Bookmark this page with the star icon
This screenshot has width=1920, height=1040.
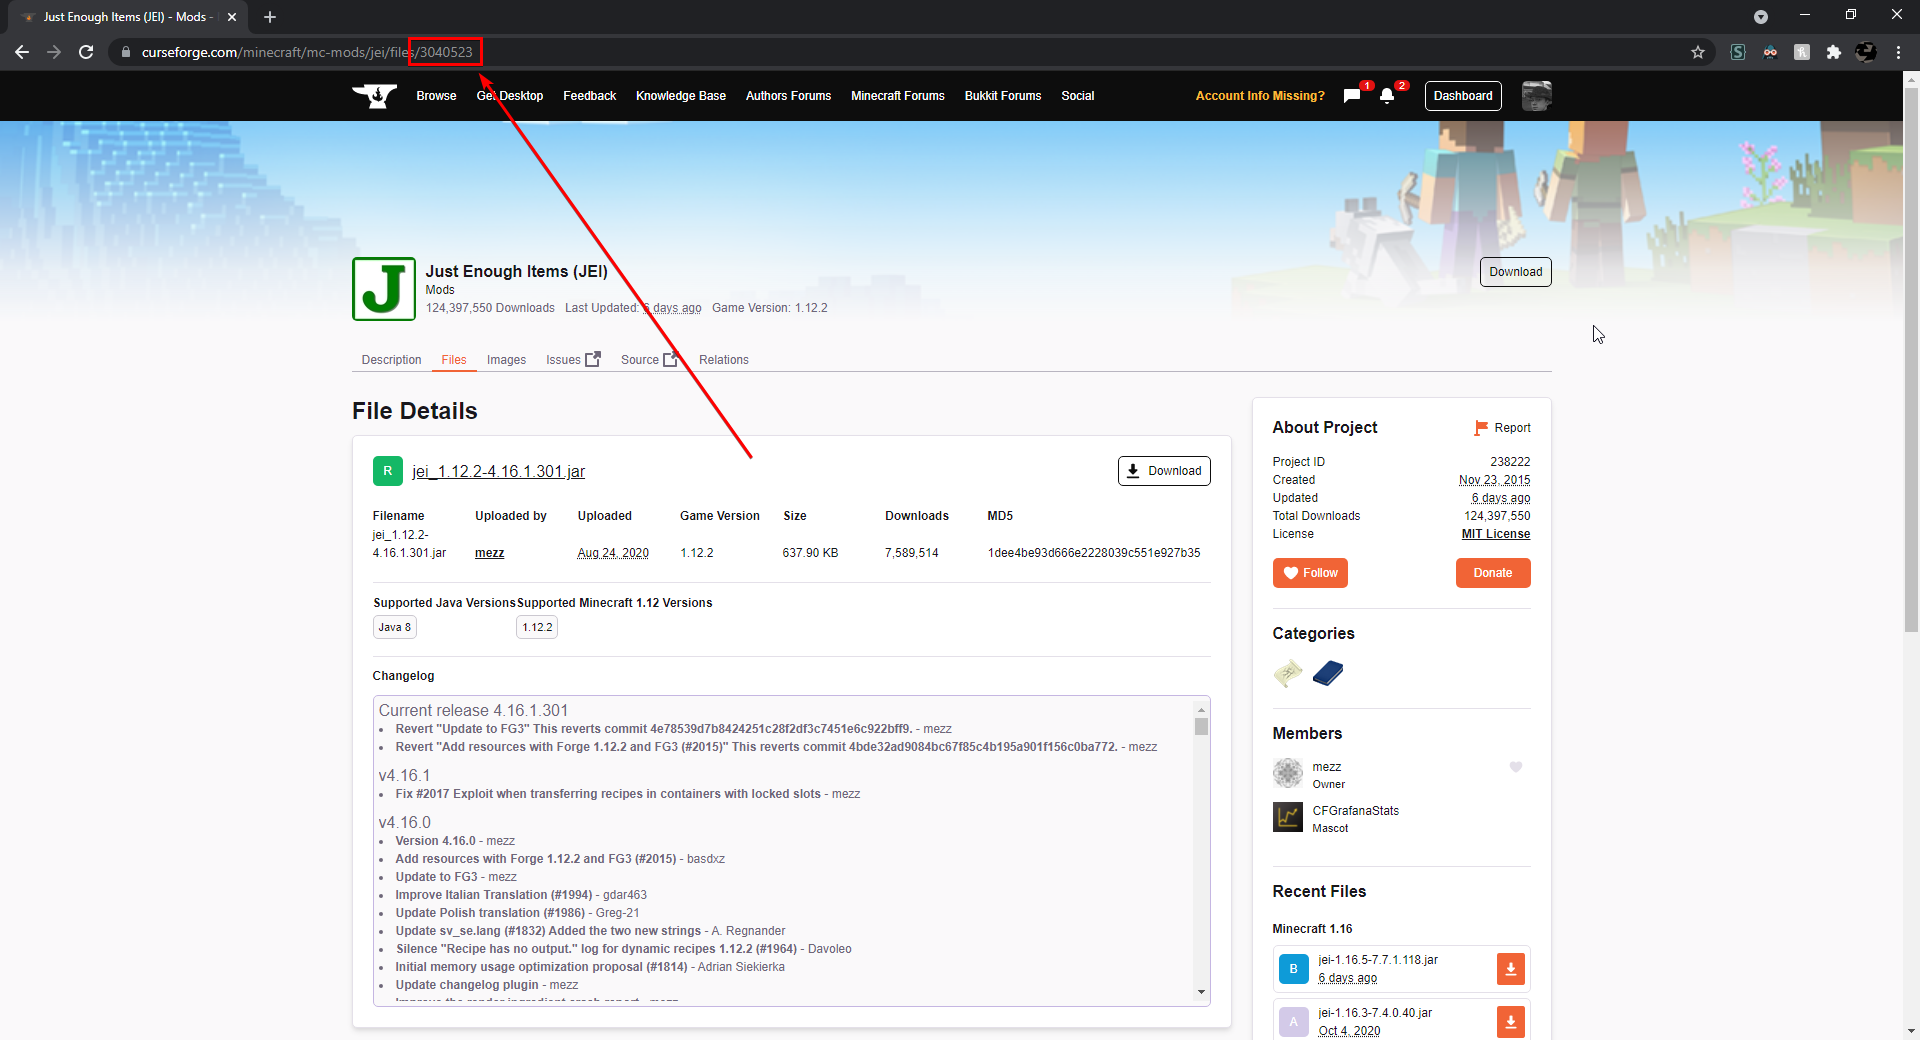point(1698,52)
